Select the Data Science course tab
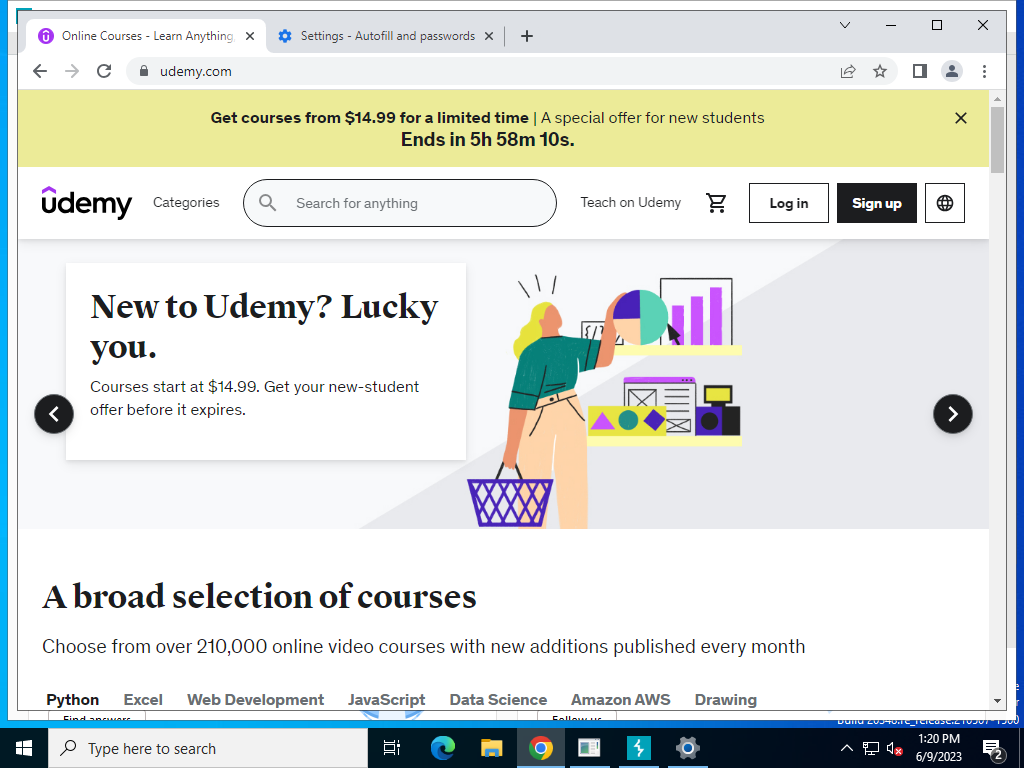Screen dimensions: 1024x768 498,699
